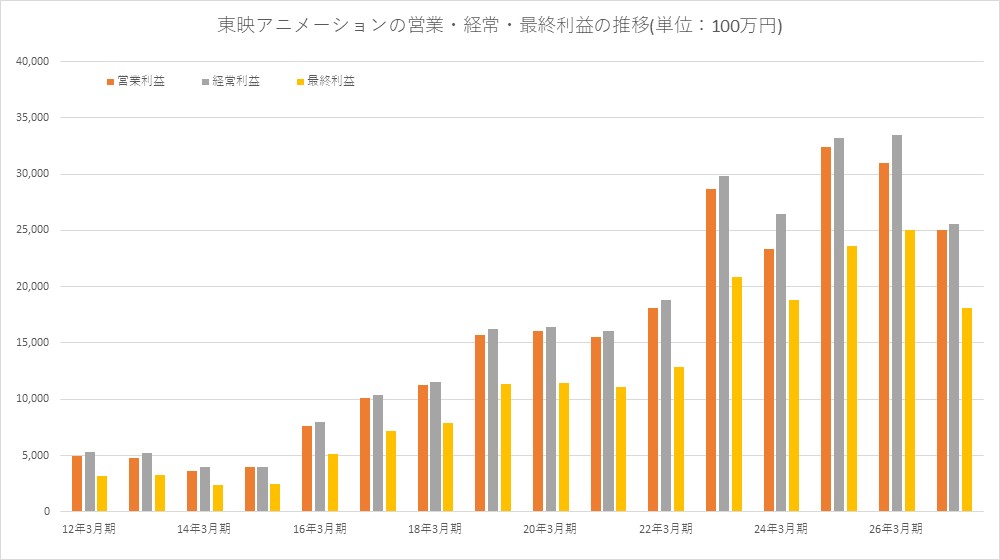Click the 25,000 y-axis label

coord(33,230)
